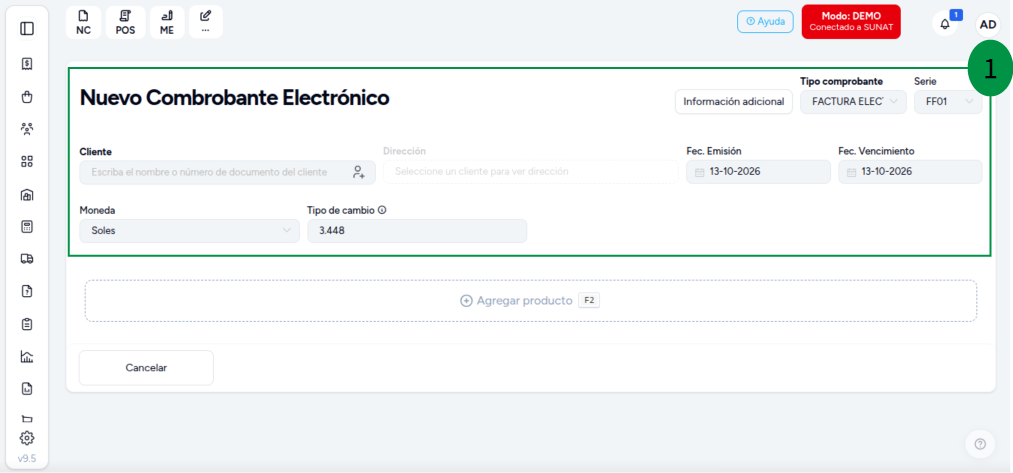
Task: Click the Modo: DEMO status button
Action: pos(851,22)
